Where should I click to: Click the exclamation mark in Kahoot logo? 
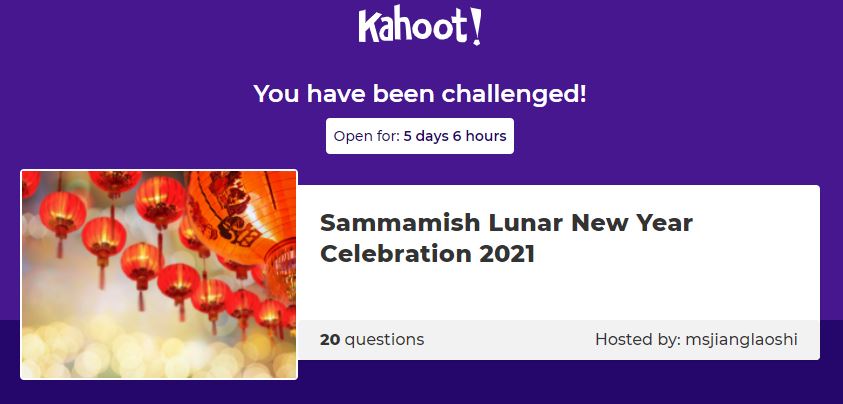pyautogui.click(x=475, y=26)
